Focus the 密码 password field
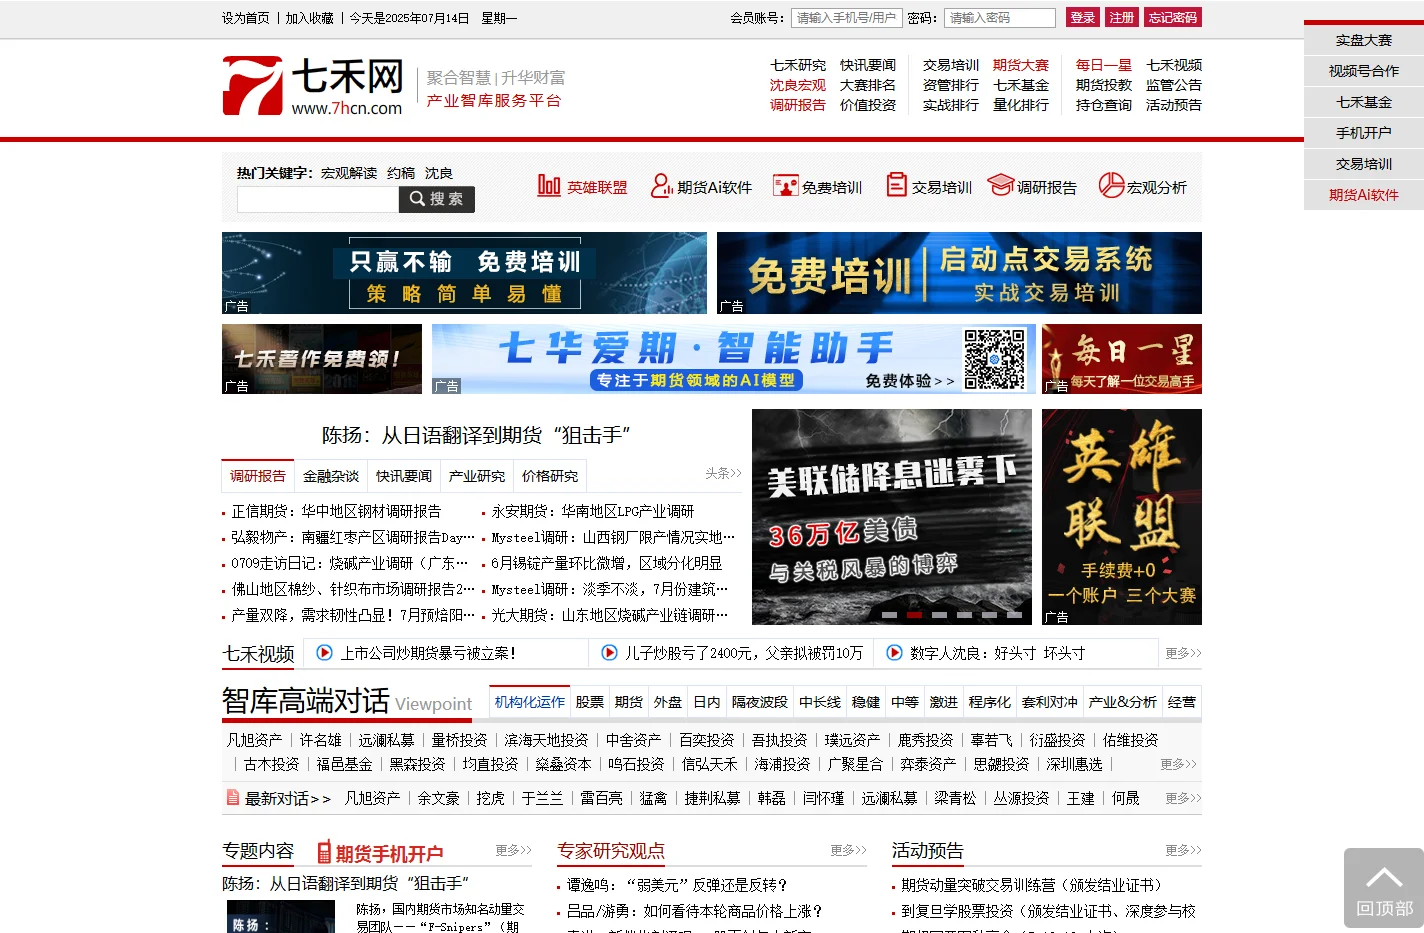The image size is (1424, 933). tap(1000, 18)
